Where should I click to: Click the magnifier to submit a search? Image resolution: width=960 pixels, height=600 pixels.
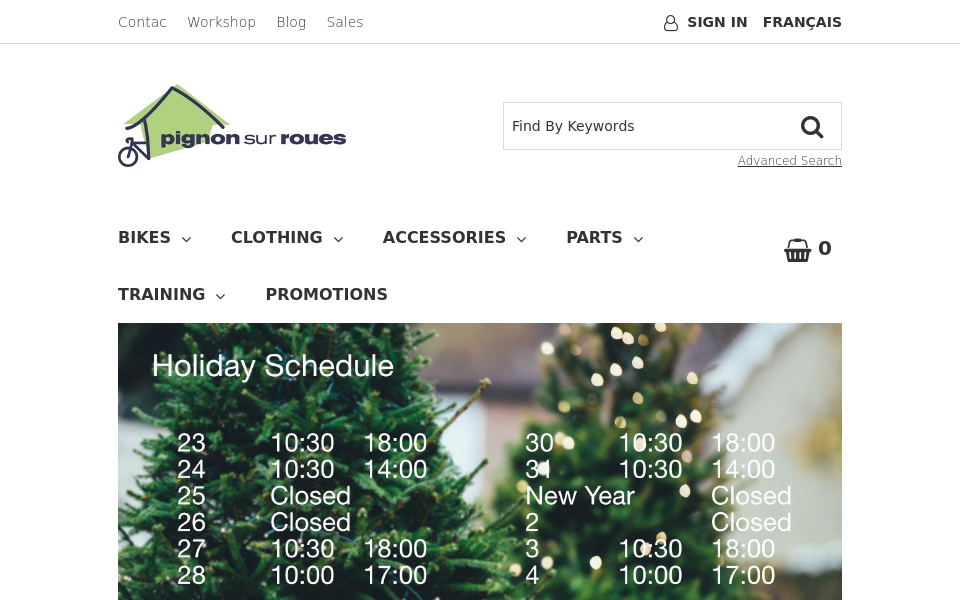pos(812,126)
